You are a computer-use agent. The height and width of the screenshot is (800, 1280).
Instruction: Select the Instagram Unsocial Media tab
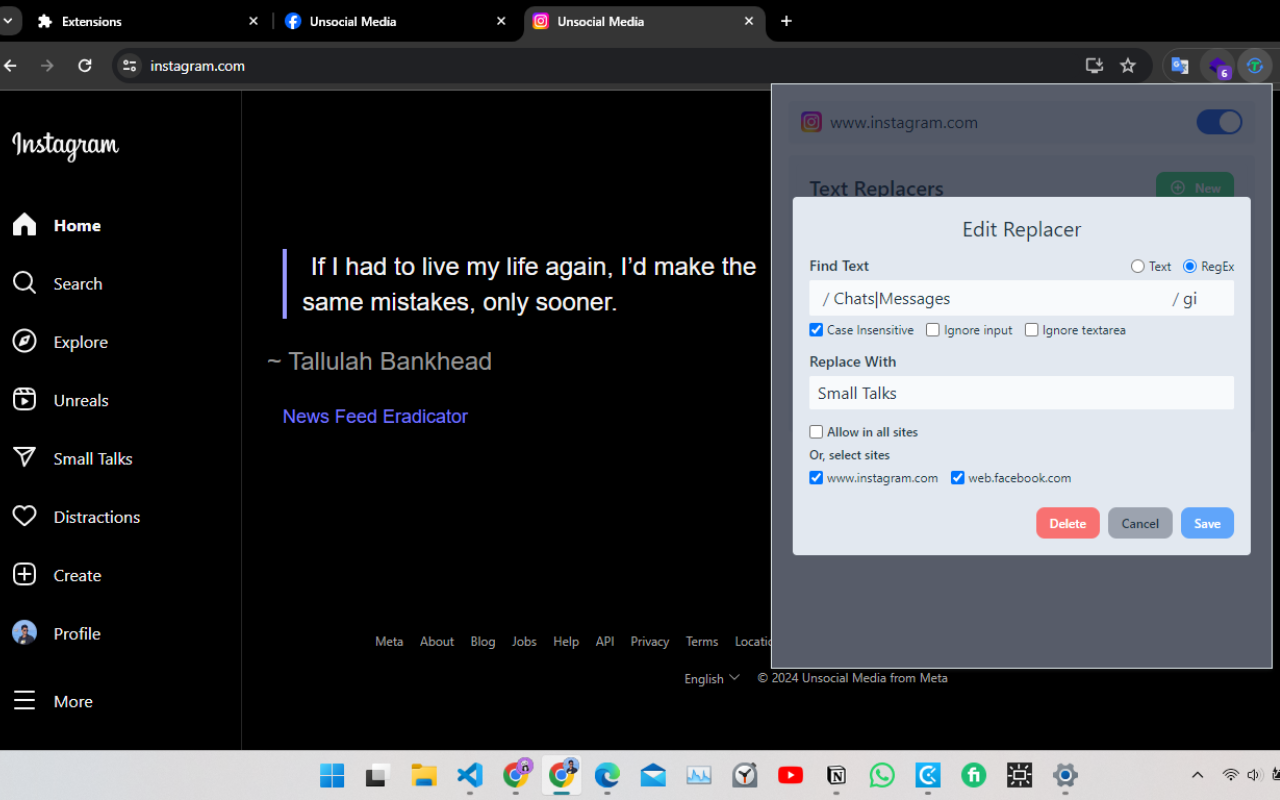coord(644,21)
